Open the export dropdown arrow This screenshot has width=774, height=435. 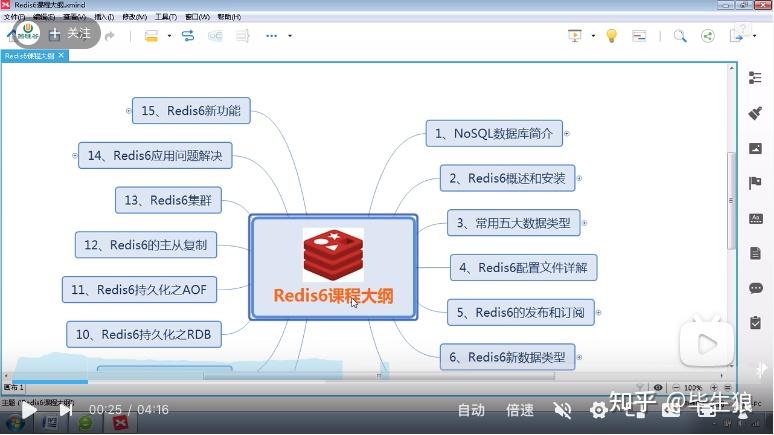754,36
